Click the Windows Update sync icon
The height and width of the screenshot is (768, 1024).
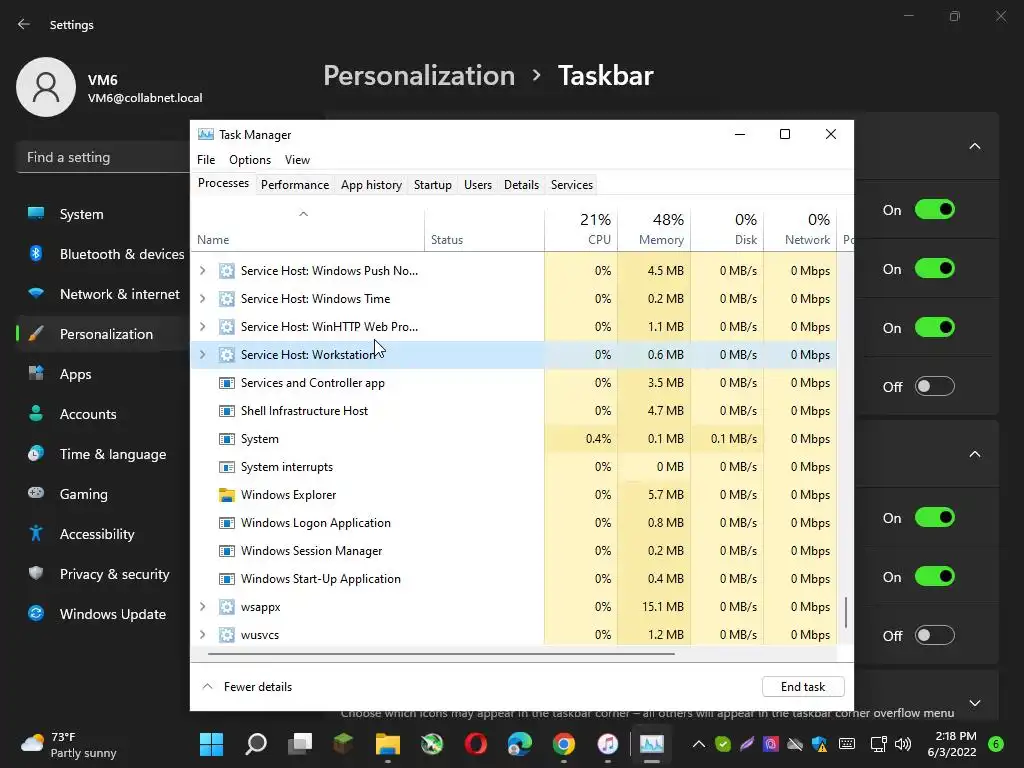[x=36, y=613]
